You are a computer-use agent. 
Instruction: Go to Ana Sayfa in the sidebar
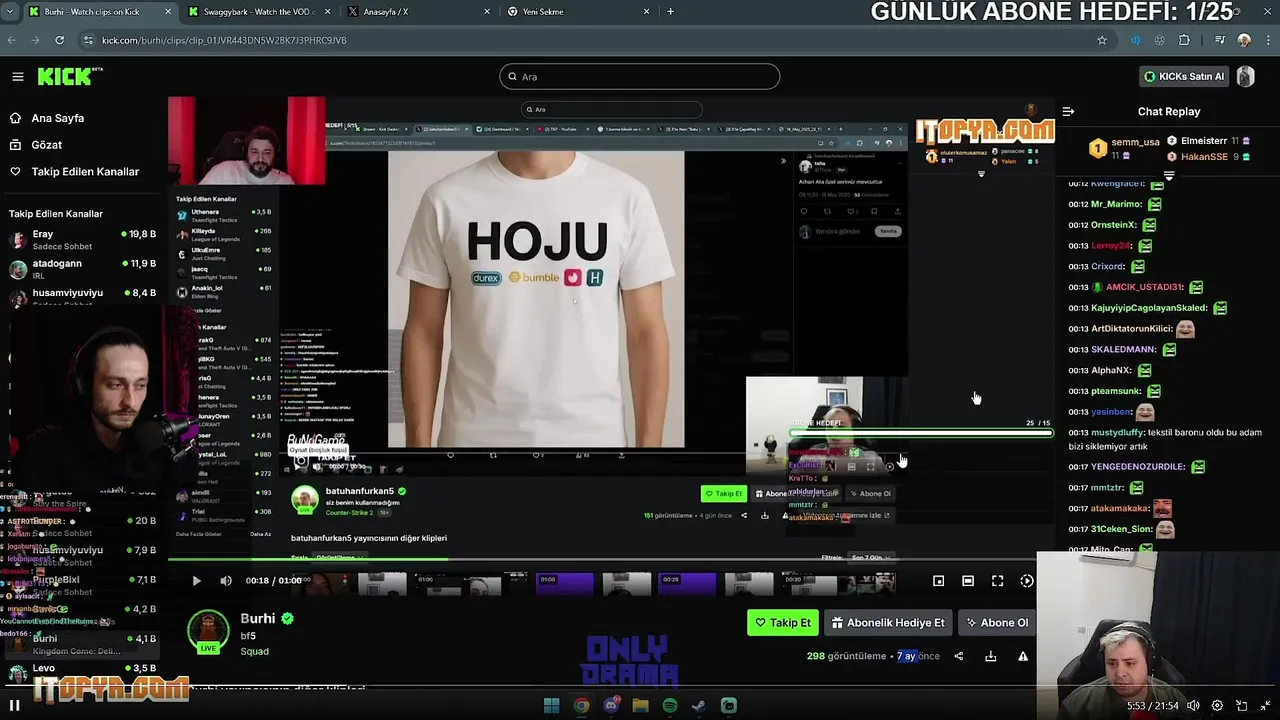(x=58, y=118)
